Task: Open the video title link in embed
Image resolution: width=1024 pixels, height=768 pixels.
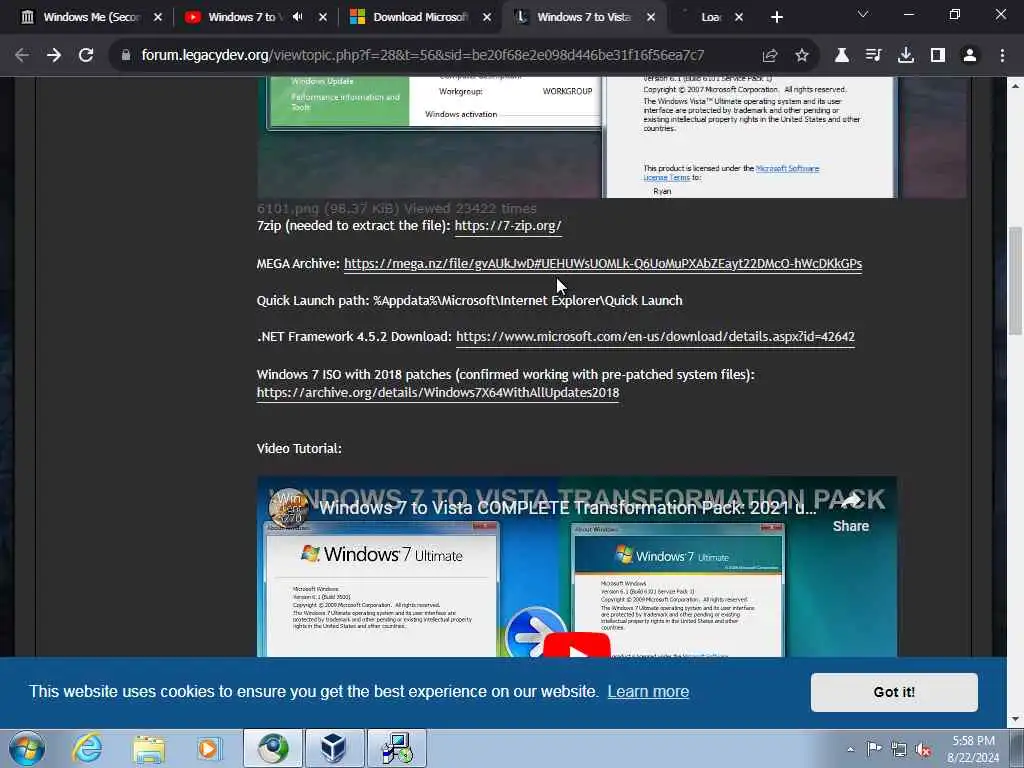Action: pos(568,508)
